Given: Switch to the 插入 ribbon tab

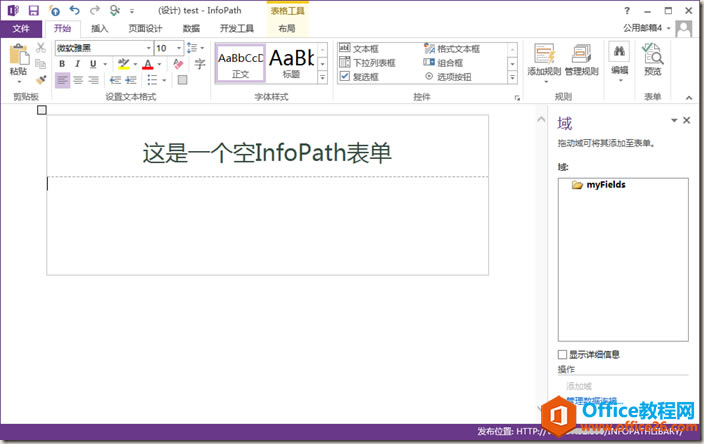Looking at the screenshot, I should (100, 29).
